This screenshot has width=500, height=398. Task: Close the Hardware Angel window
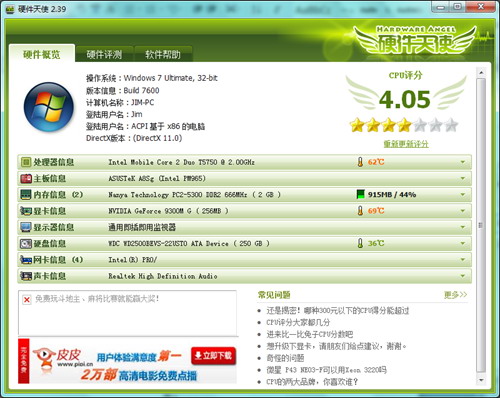point(480,7)
